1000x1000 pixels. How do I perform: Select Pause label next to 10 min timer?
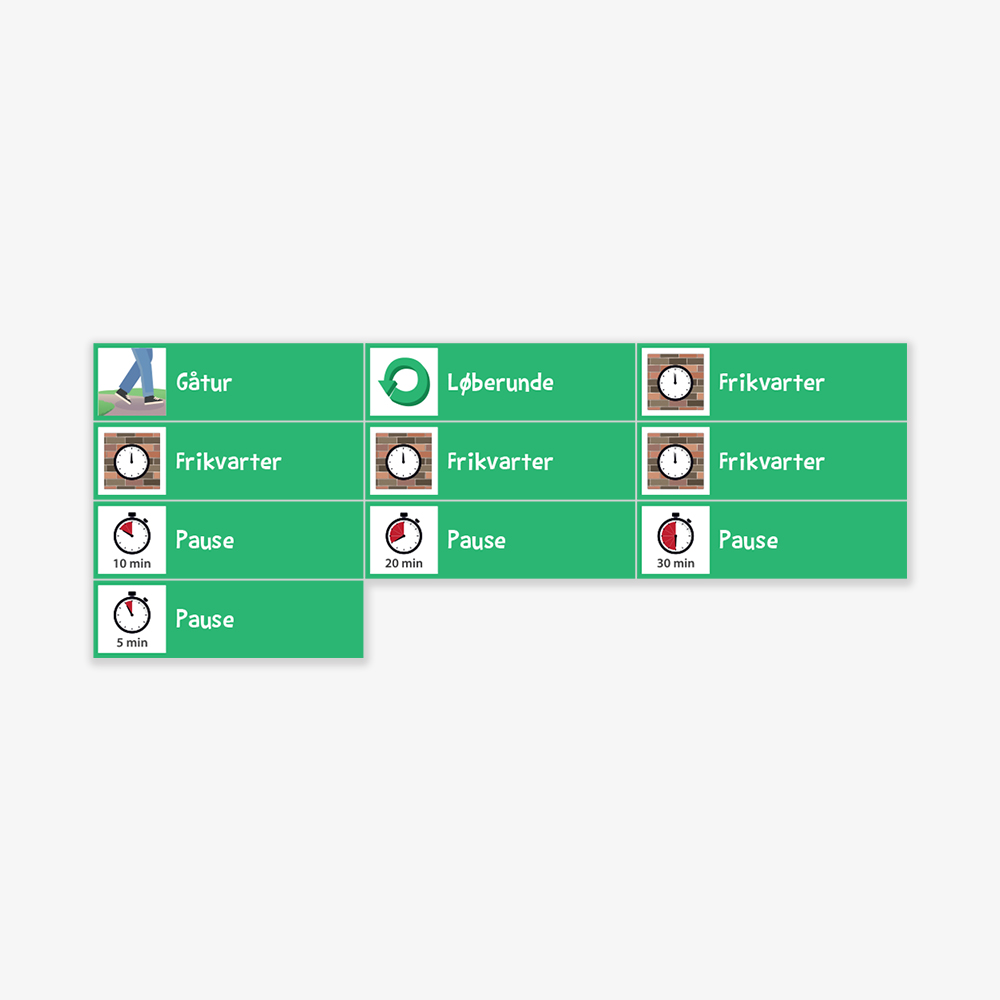point(205,540)
